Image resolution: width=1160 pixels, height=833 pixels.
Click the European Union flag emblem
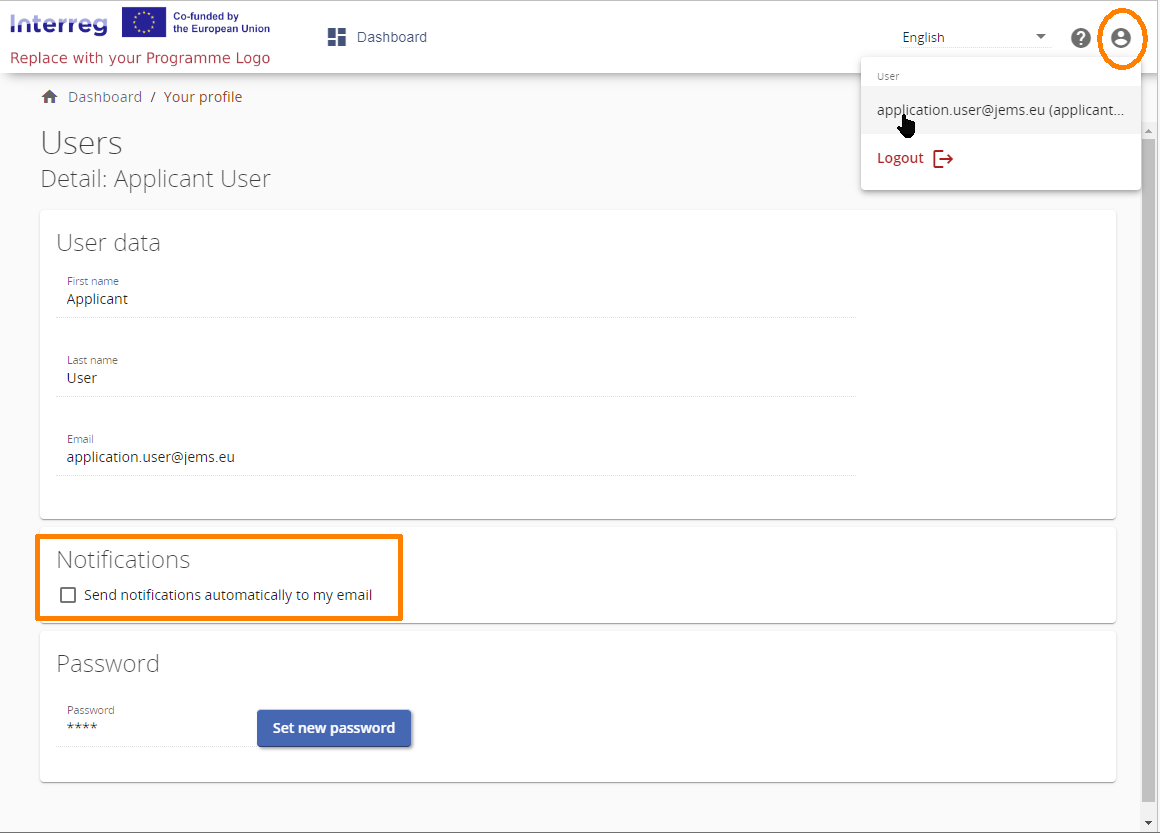(144, 22)
